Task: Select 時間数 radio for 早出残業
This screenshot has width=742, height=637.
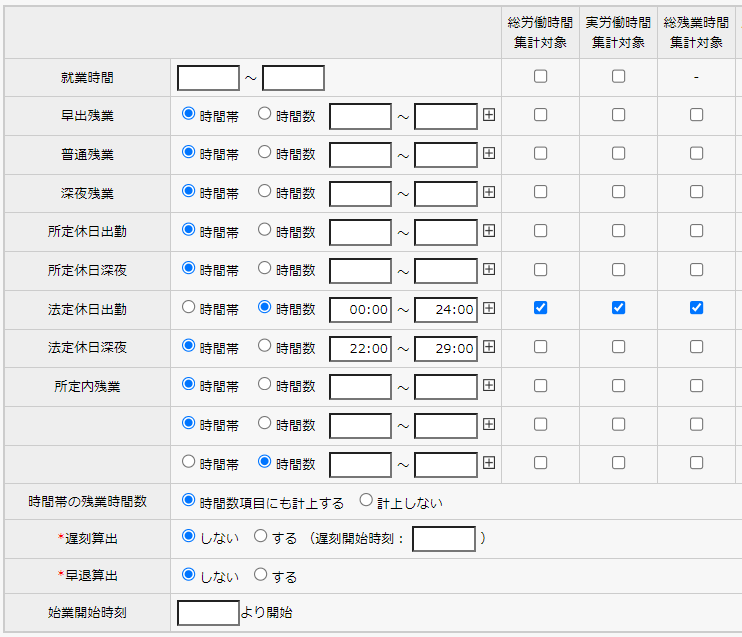Action: click(x=265, y=115)
